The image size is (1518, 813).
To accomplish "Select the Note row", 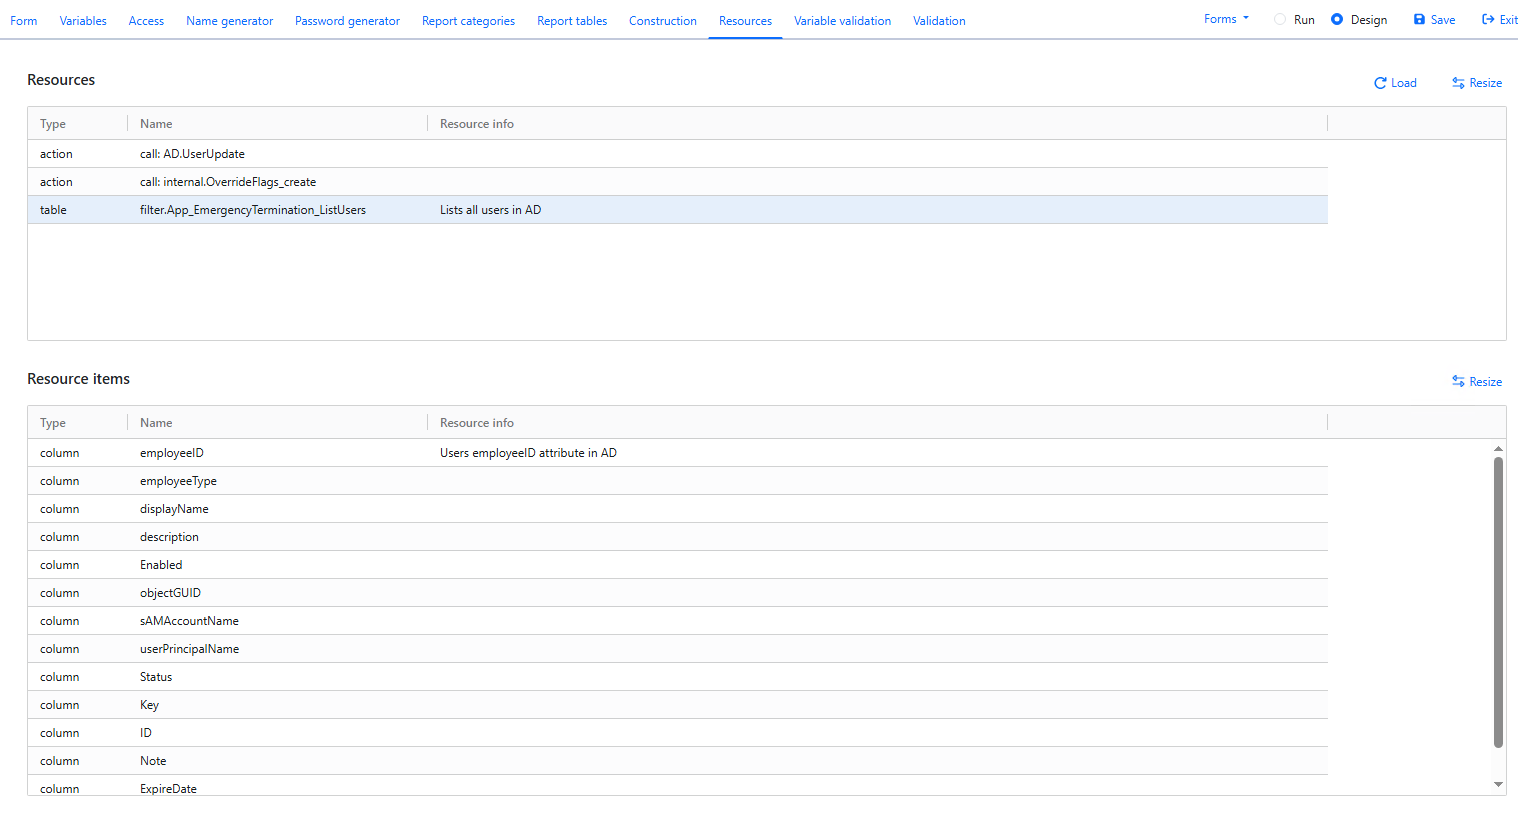I will point(678,761).
